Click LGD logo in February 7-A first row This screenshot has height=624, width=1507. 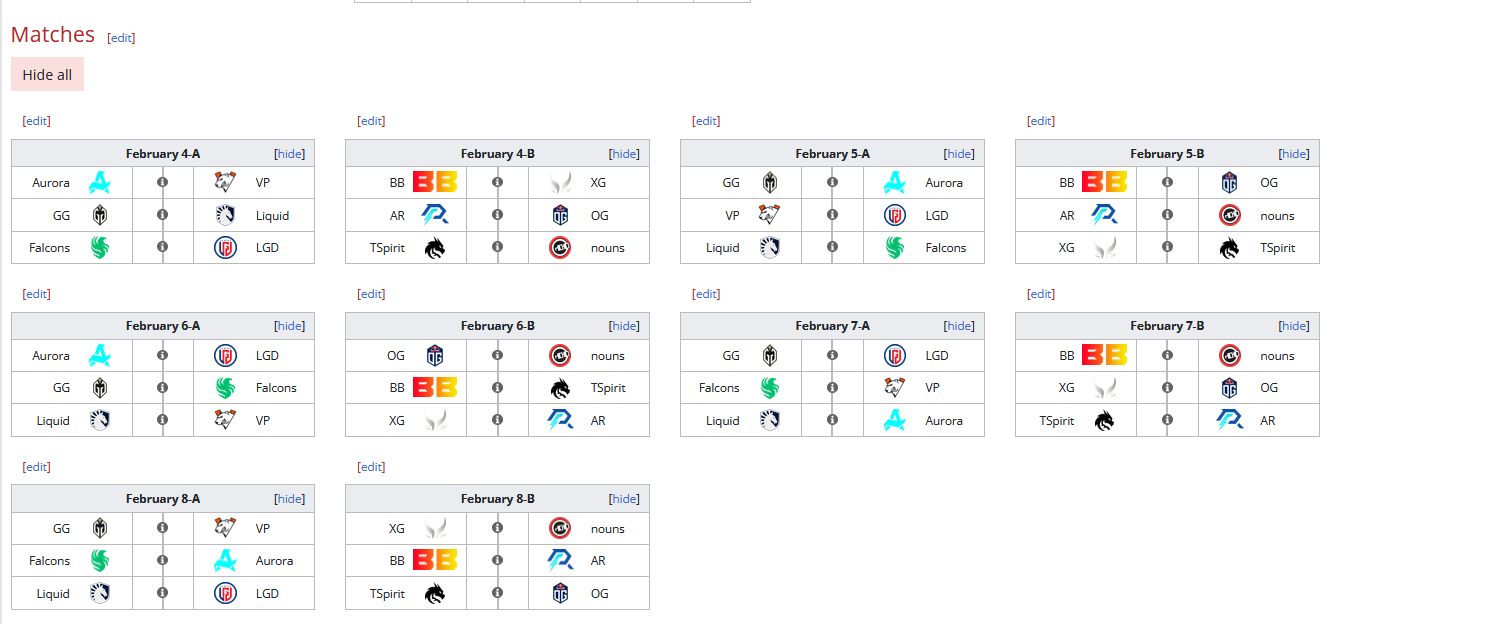click(x=895, y=355)
